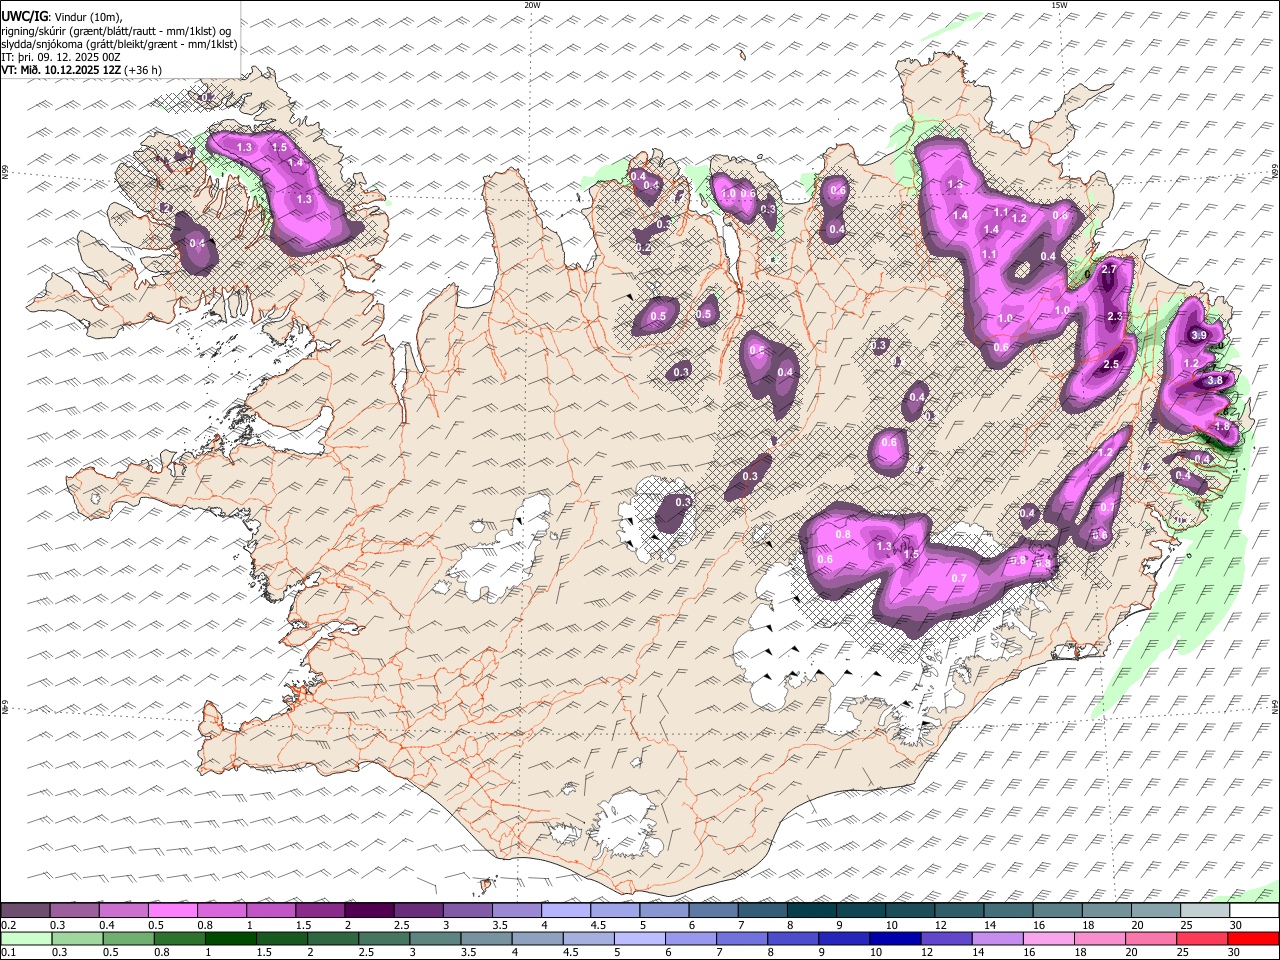Select the light pink swatch between 16 and 18, bottom row
Viewport: 1280px width, 960px height.
point(1049,938)
